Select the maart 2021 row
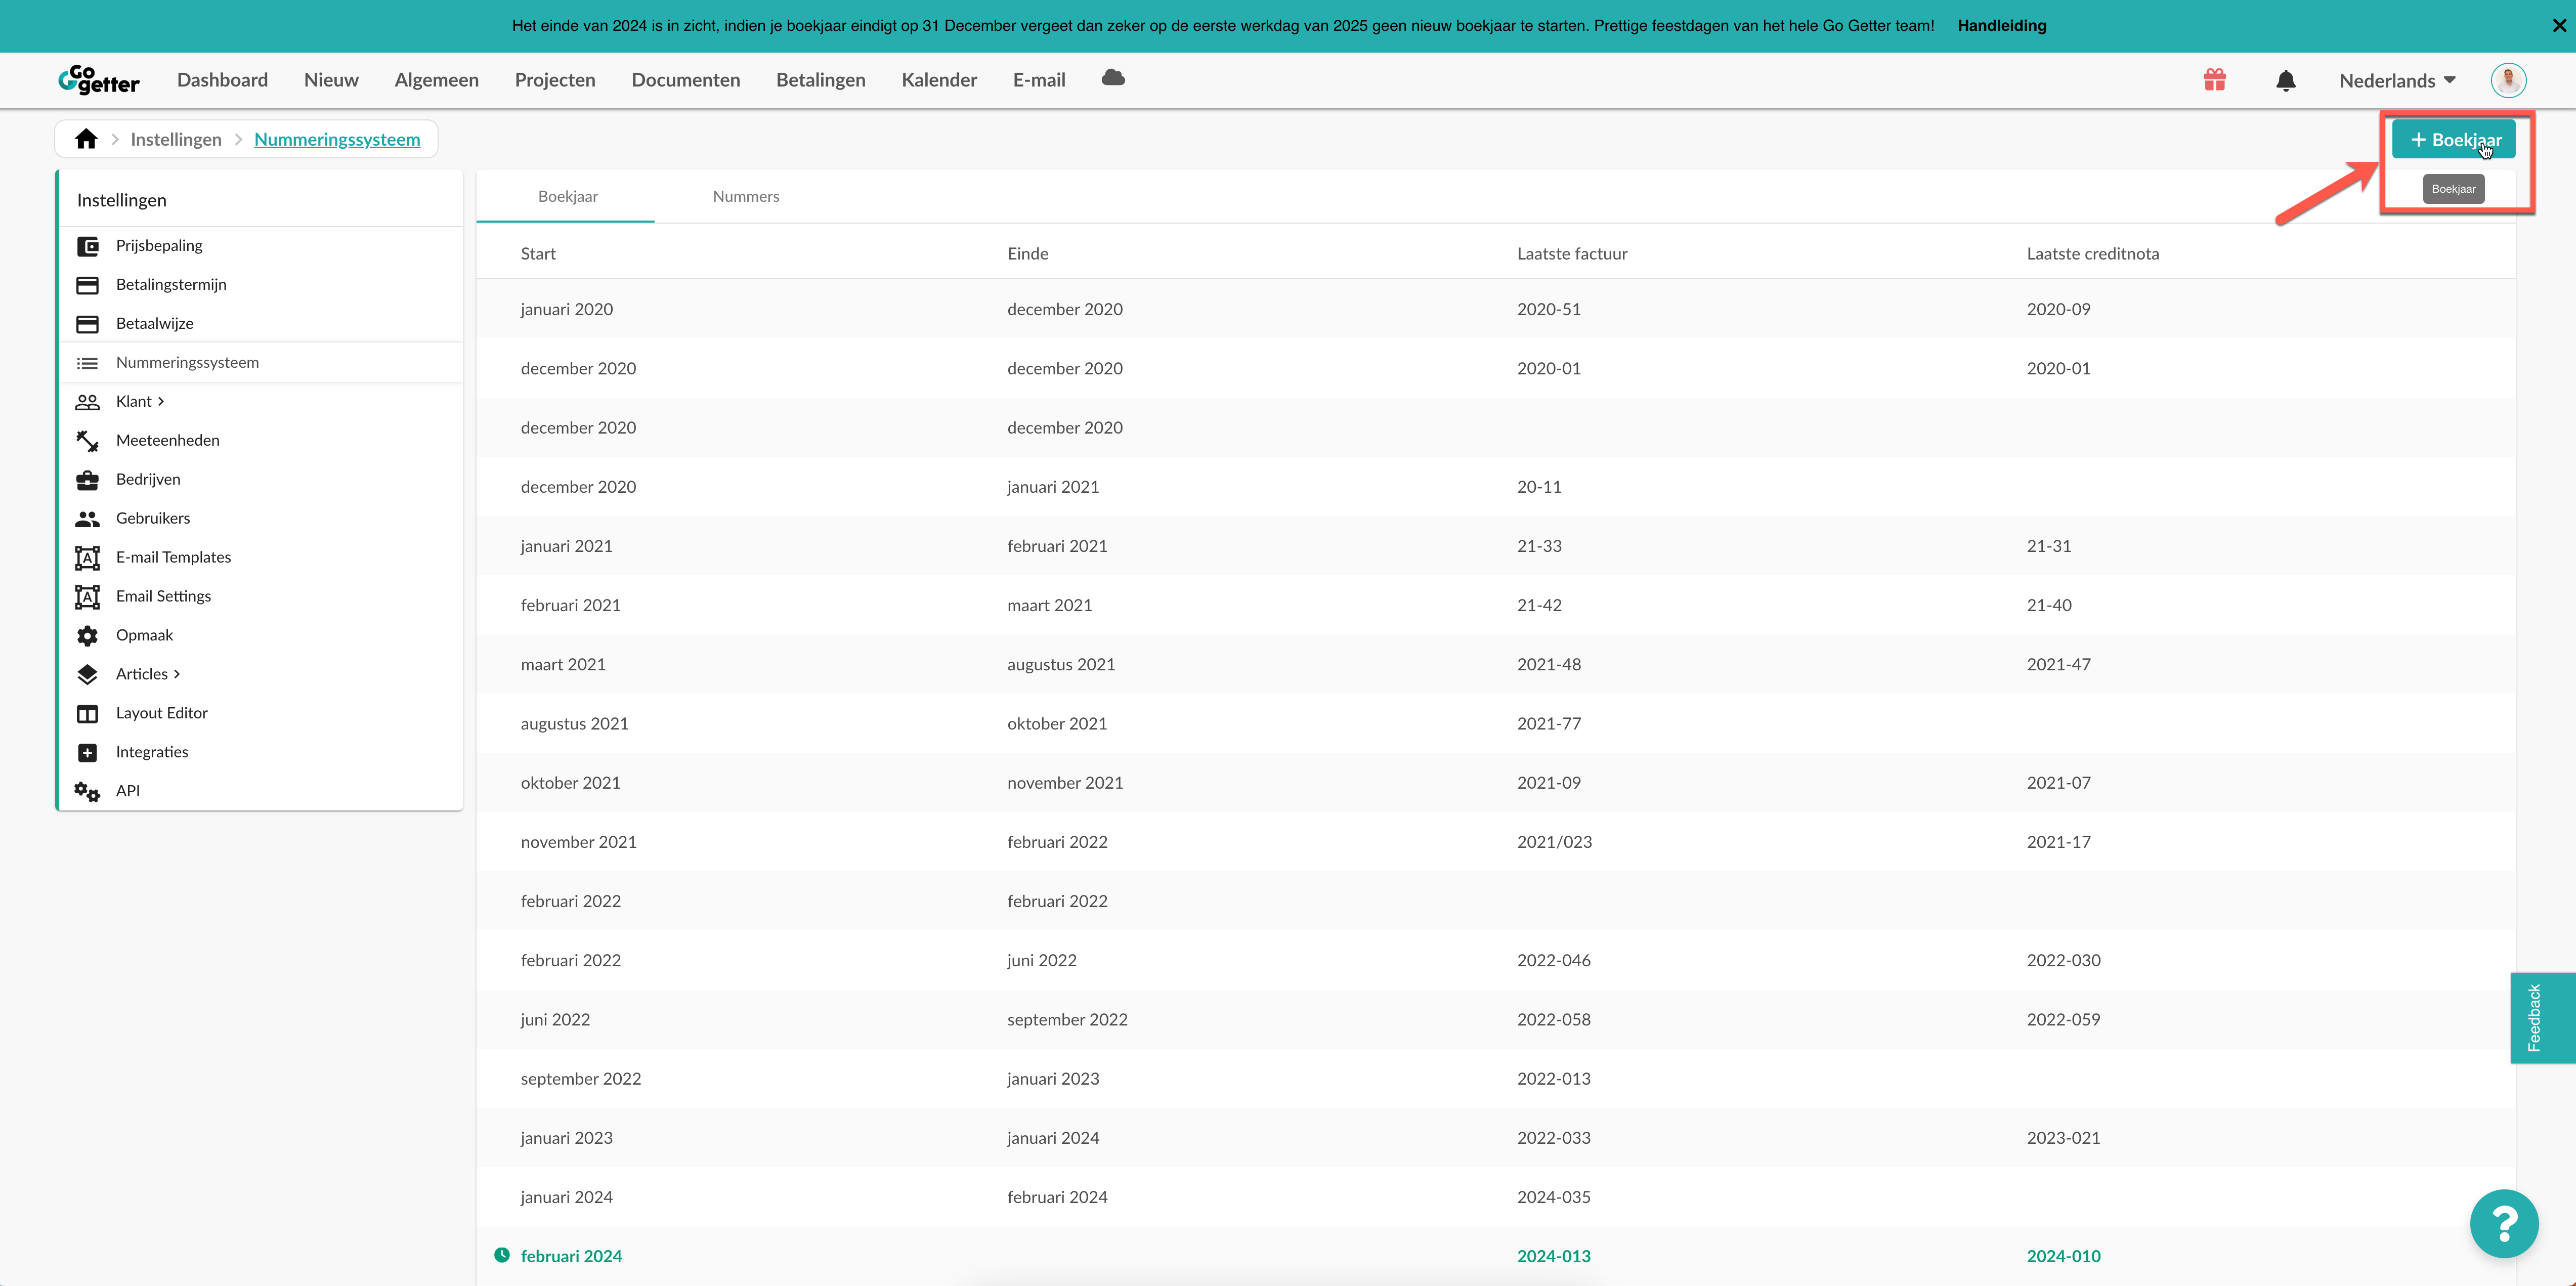The height and width of the screenshot is (1286, 2576). point(1496,664)
